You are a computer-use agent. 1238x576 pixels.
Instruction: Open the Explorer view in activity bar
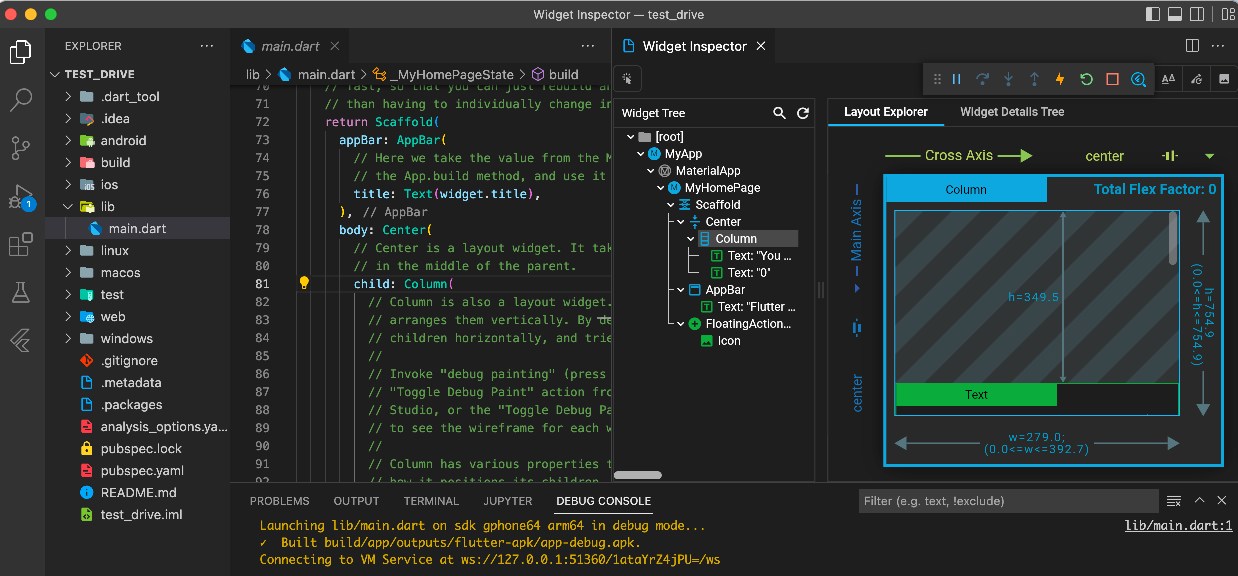pyautogui.click(x=21, y=52)
